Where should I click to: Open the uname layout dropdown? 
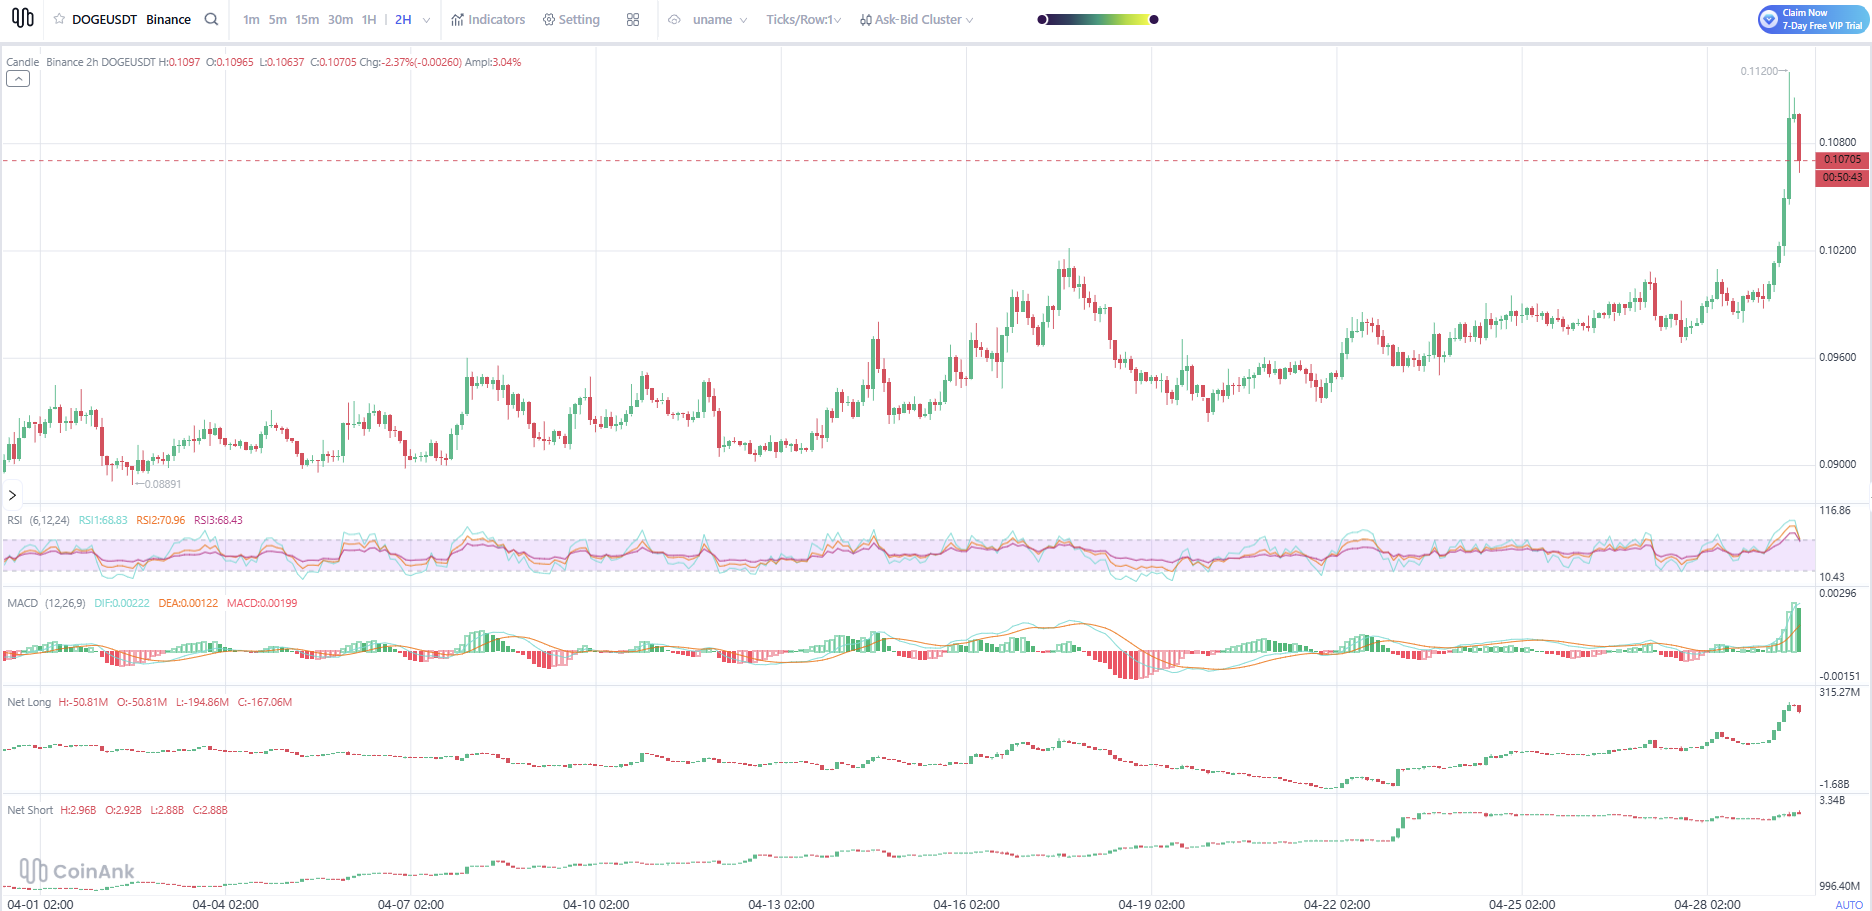(x=720, y=19)
